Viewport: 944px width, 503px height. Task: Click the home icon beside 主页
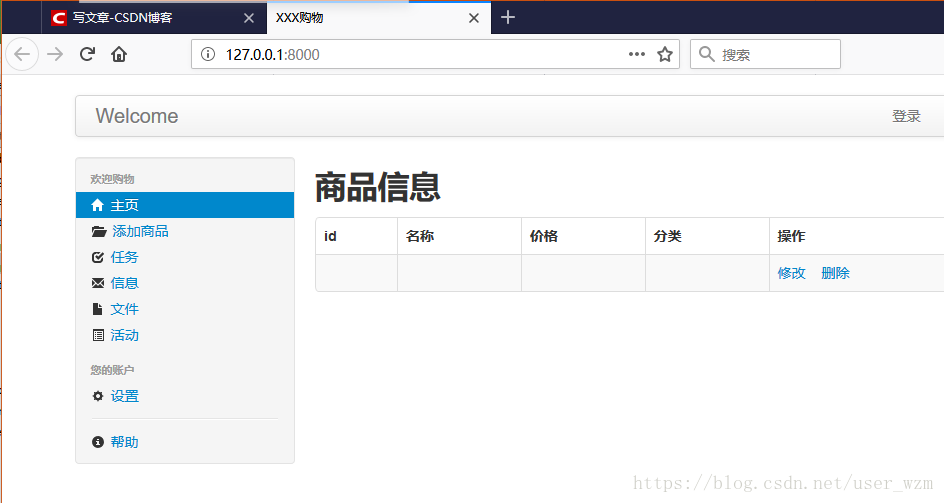(98, 205)
